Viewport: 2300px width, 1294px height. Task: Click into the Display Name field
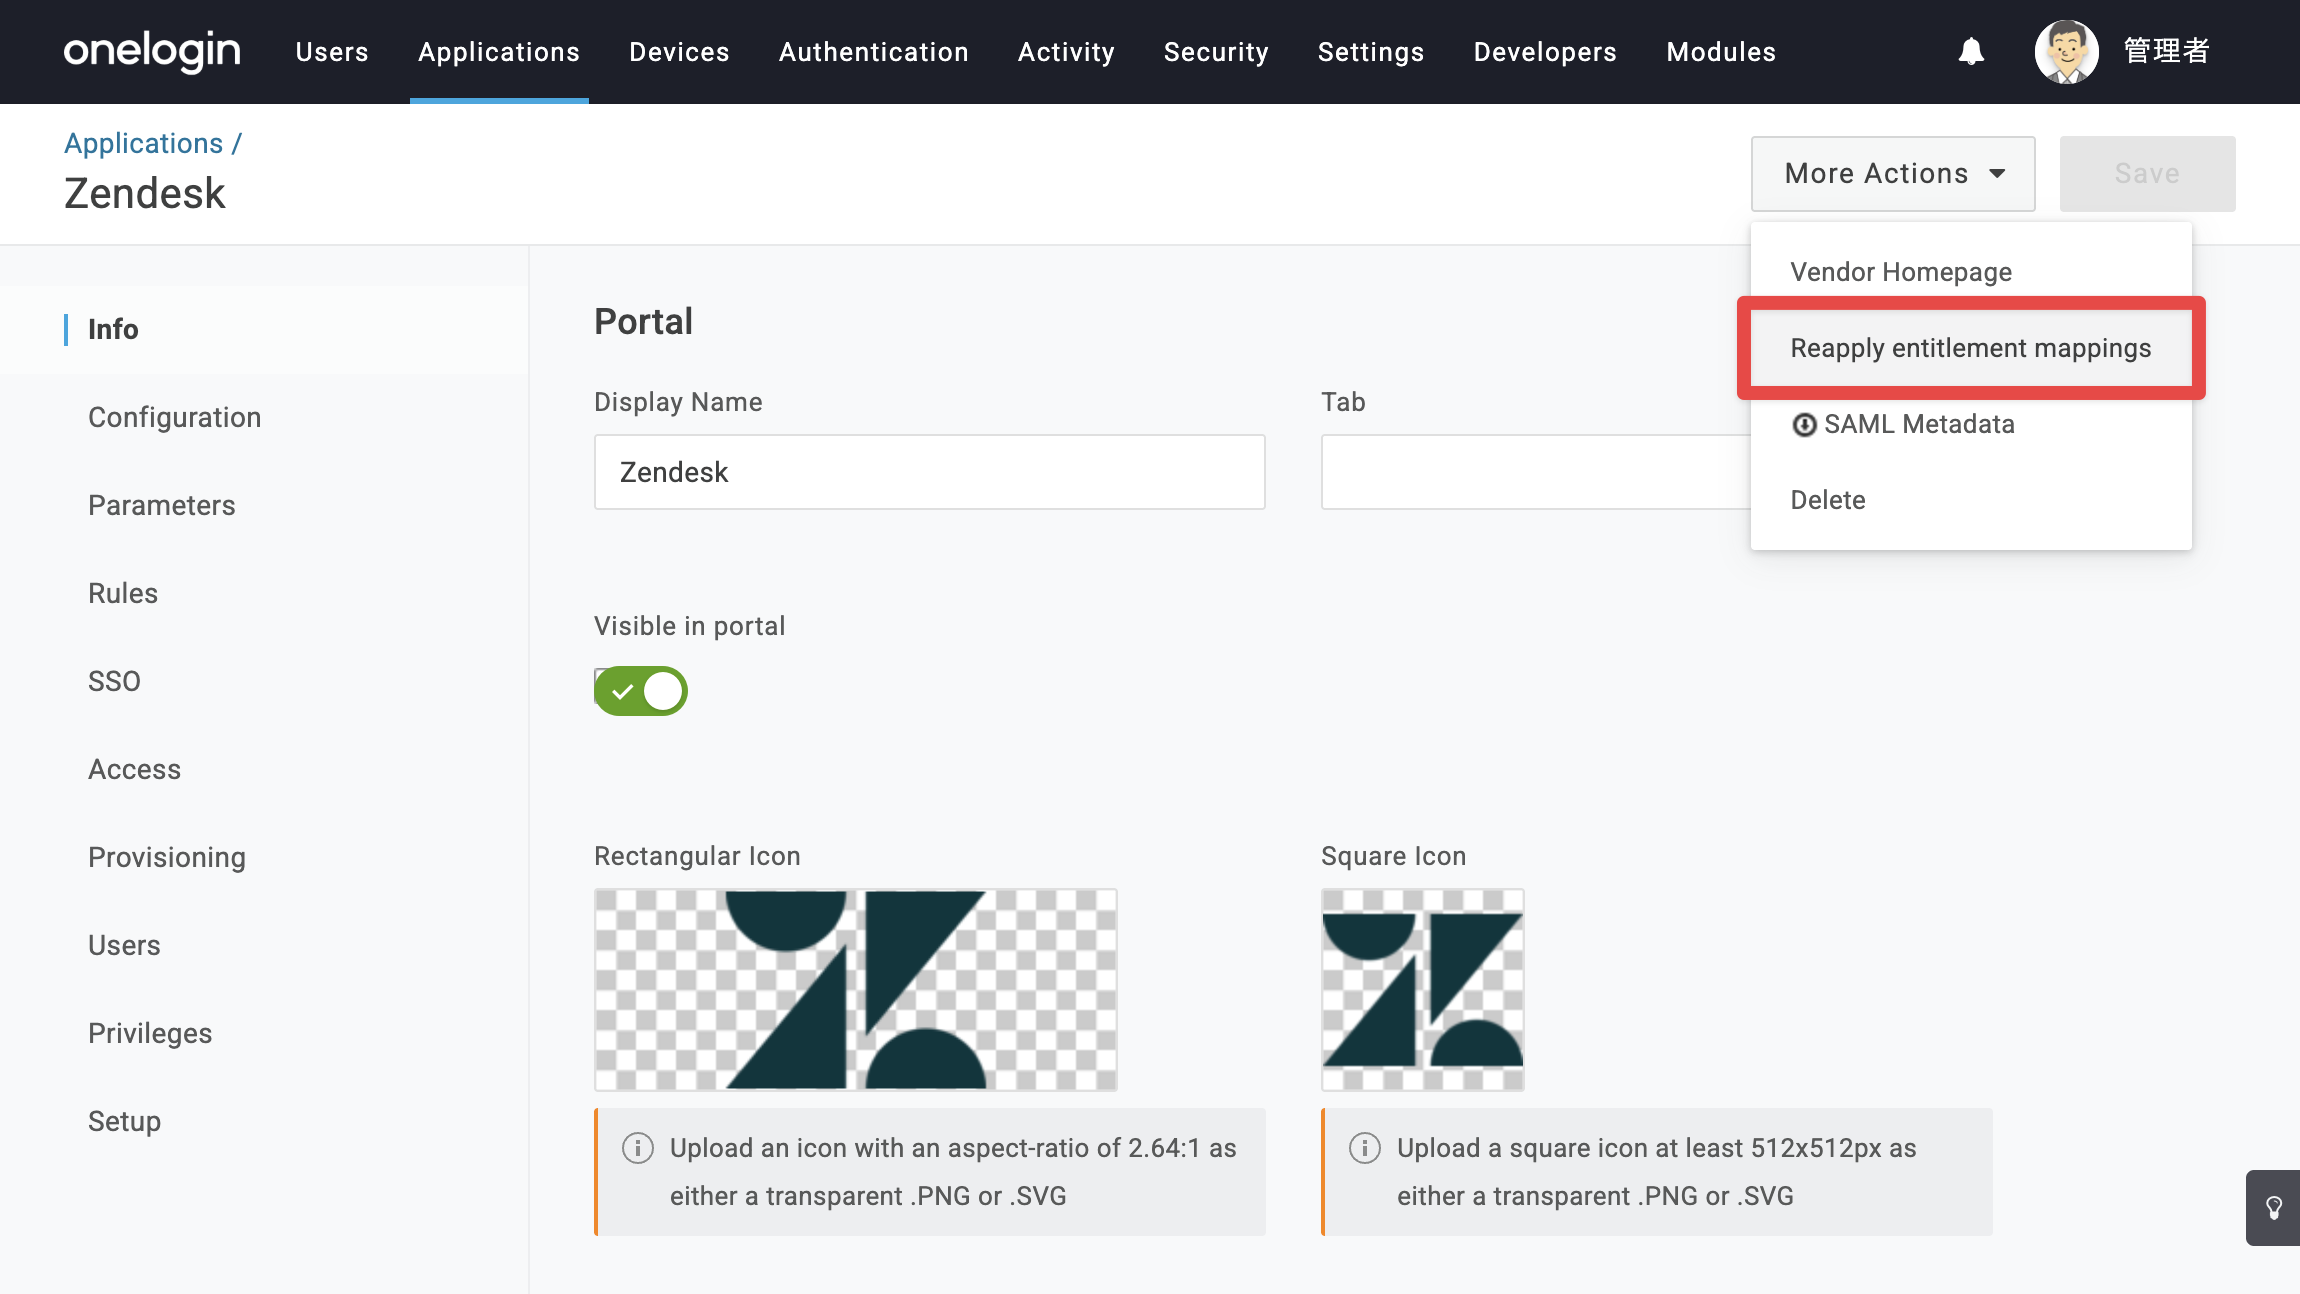click(930, 472)
